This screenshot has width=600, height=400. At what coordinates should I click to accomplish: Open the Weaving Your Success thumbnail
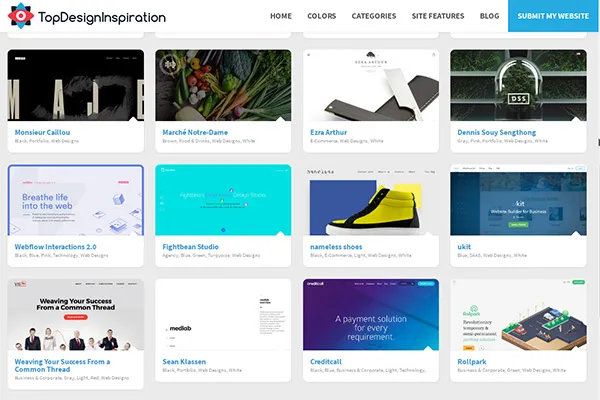76,314
